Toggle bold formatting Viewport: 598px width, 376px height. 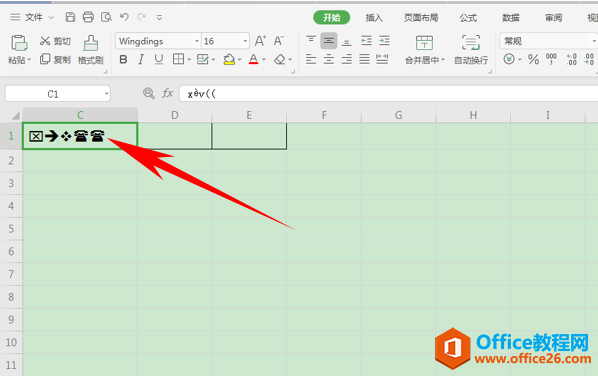pos(123,59)
